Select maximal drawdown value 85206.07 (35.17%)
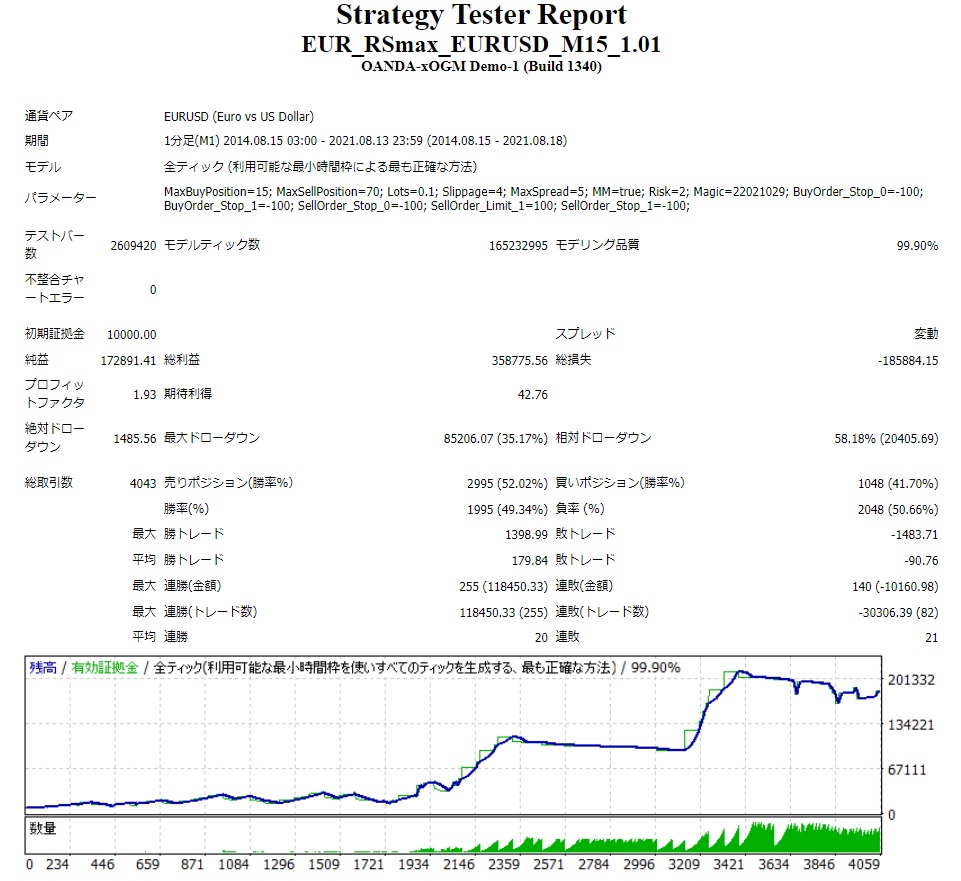Image resolution: width=961 pixels, height=881 pixels. (495, 439)
